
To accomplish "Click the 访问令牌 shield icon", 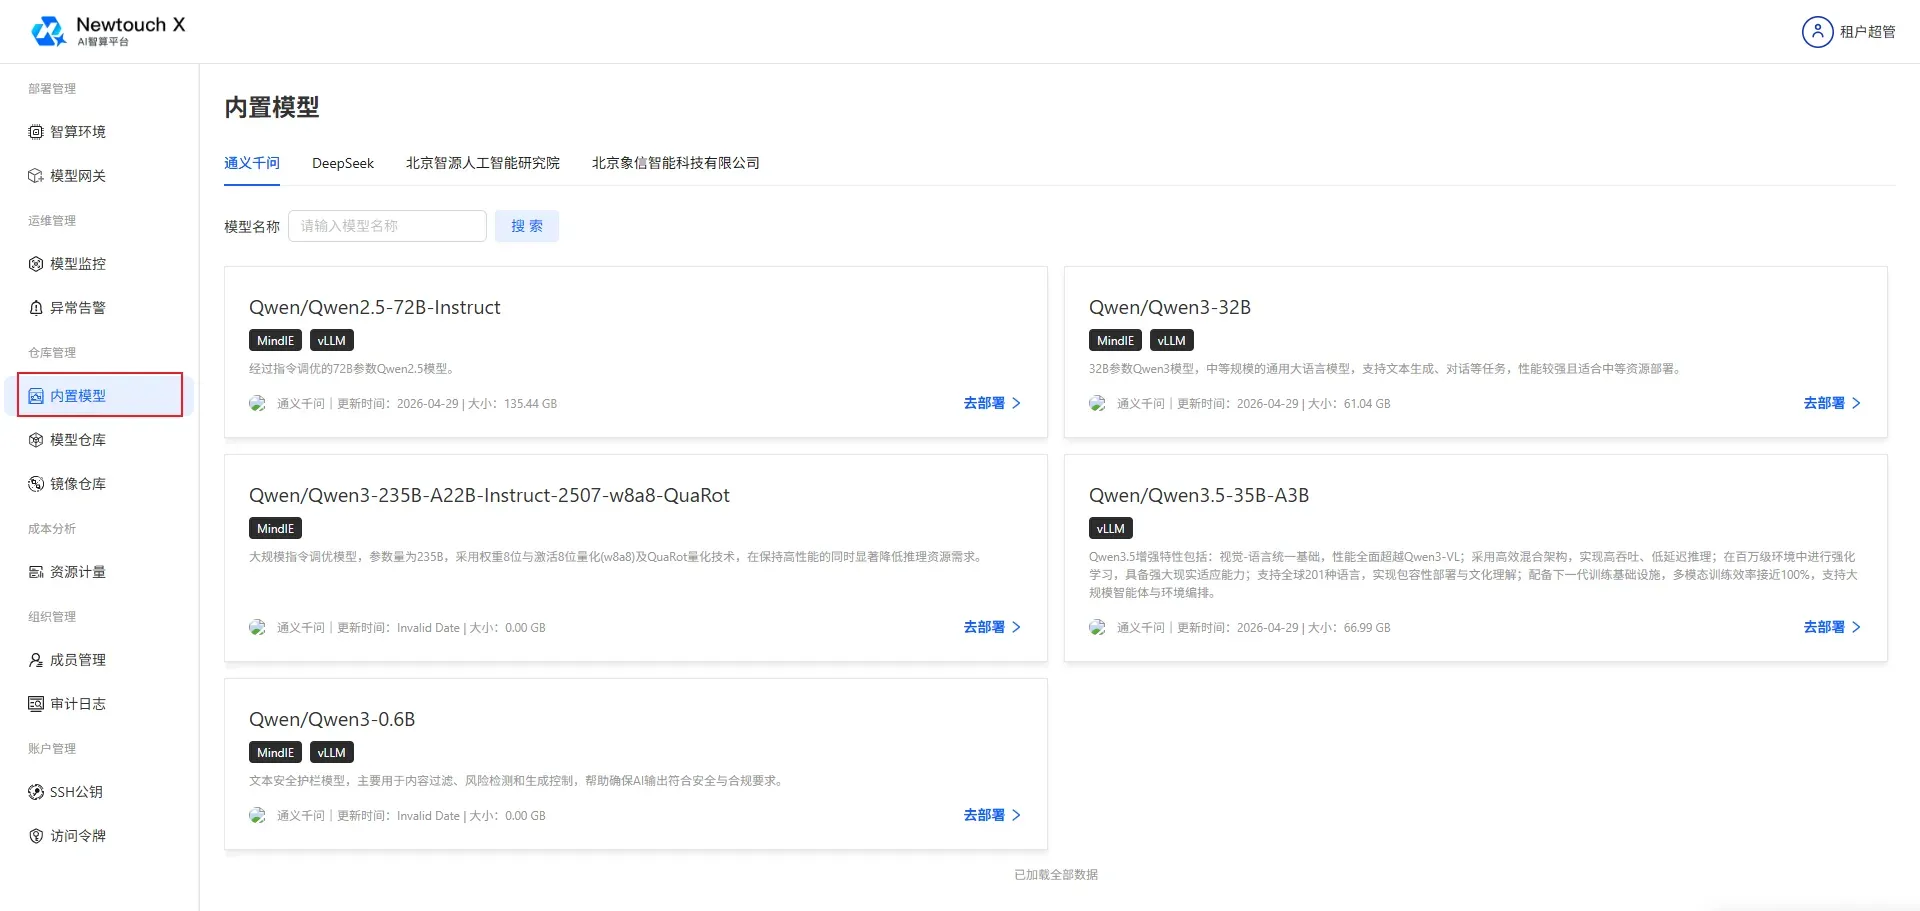I will coord(36,836).
